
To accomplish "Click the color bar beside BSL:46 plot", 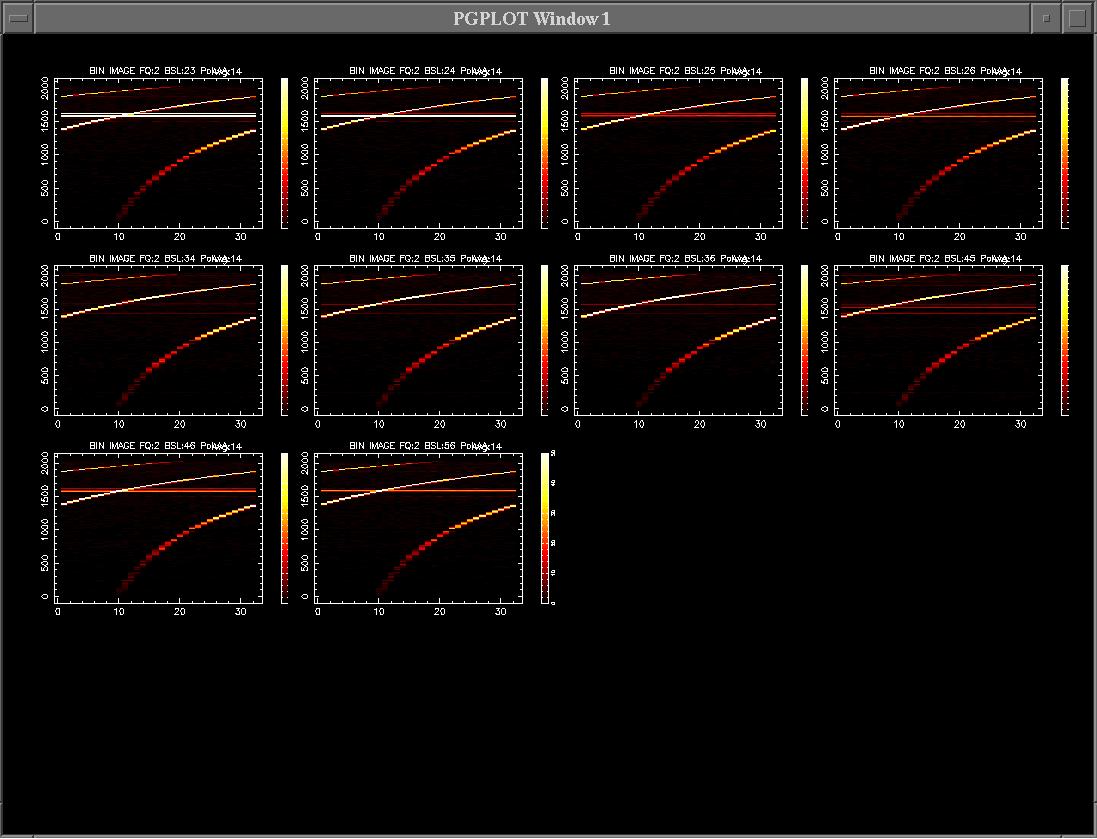I will (x=285, y=528).
